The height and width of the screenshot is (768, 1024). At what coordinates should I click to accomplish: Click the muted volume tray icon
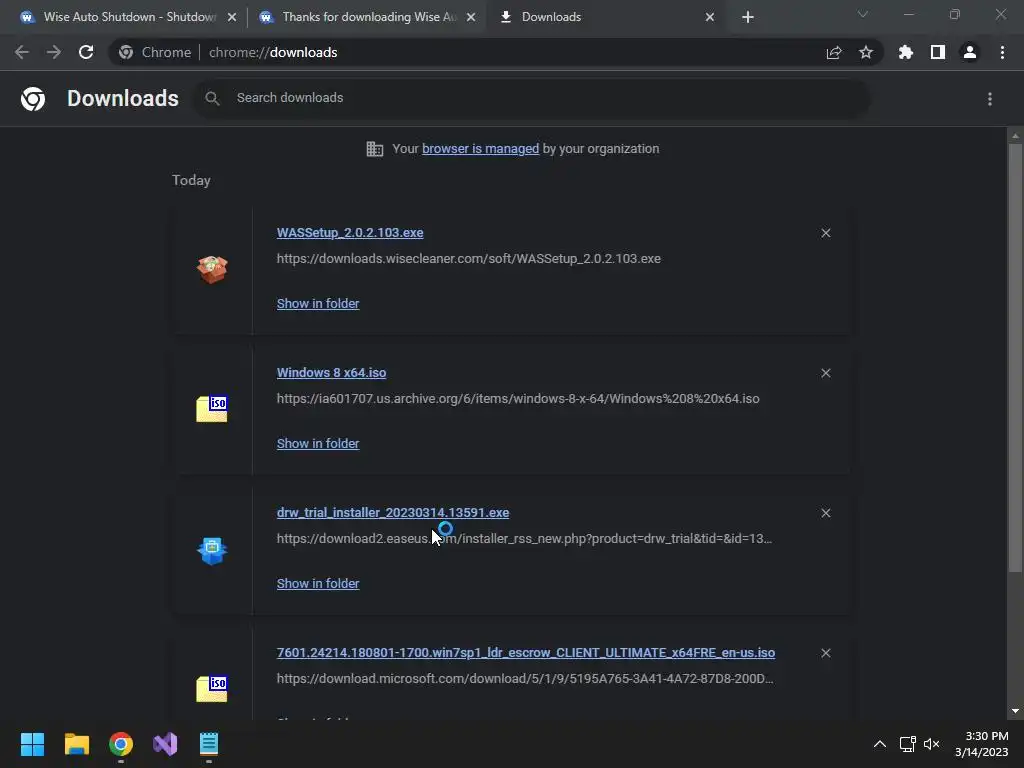pyautogui.click(x=932, y=744)
